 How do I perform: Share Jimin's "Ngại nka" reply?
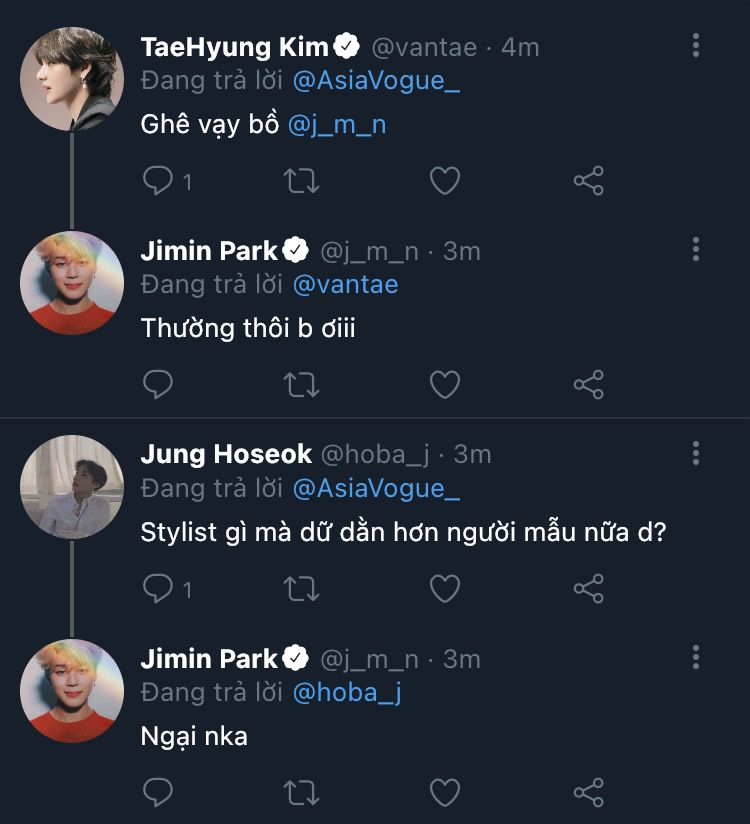pos(588,793)
